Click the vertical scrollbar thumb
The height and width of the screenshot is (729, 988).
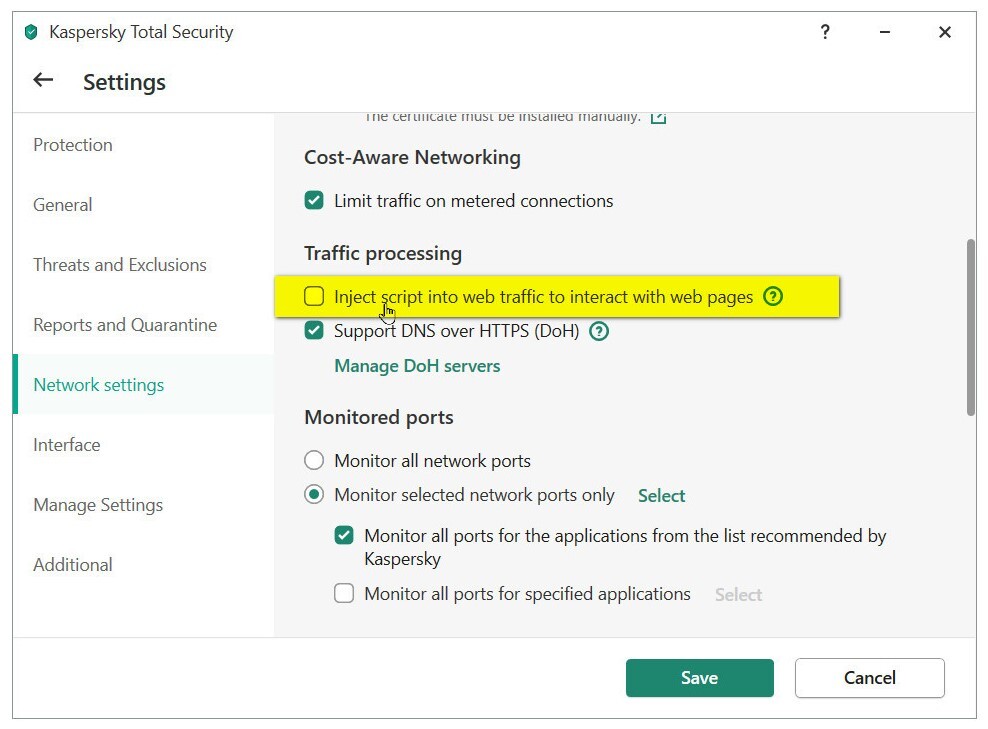coord(970,327)
